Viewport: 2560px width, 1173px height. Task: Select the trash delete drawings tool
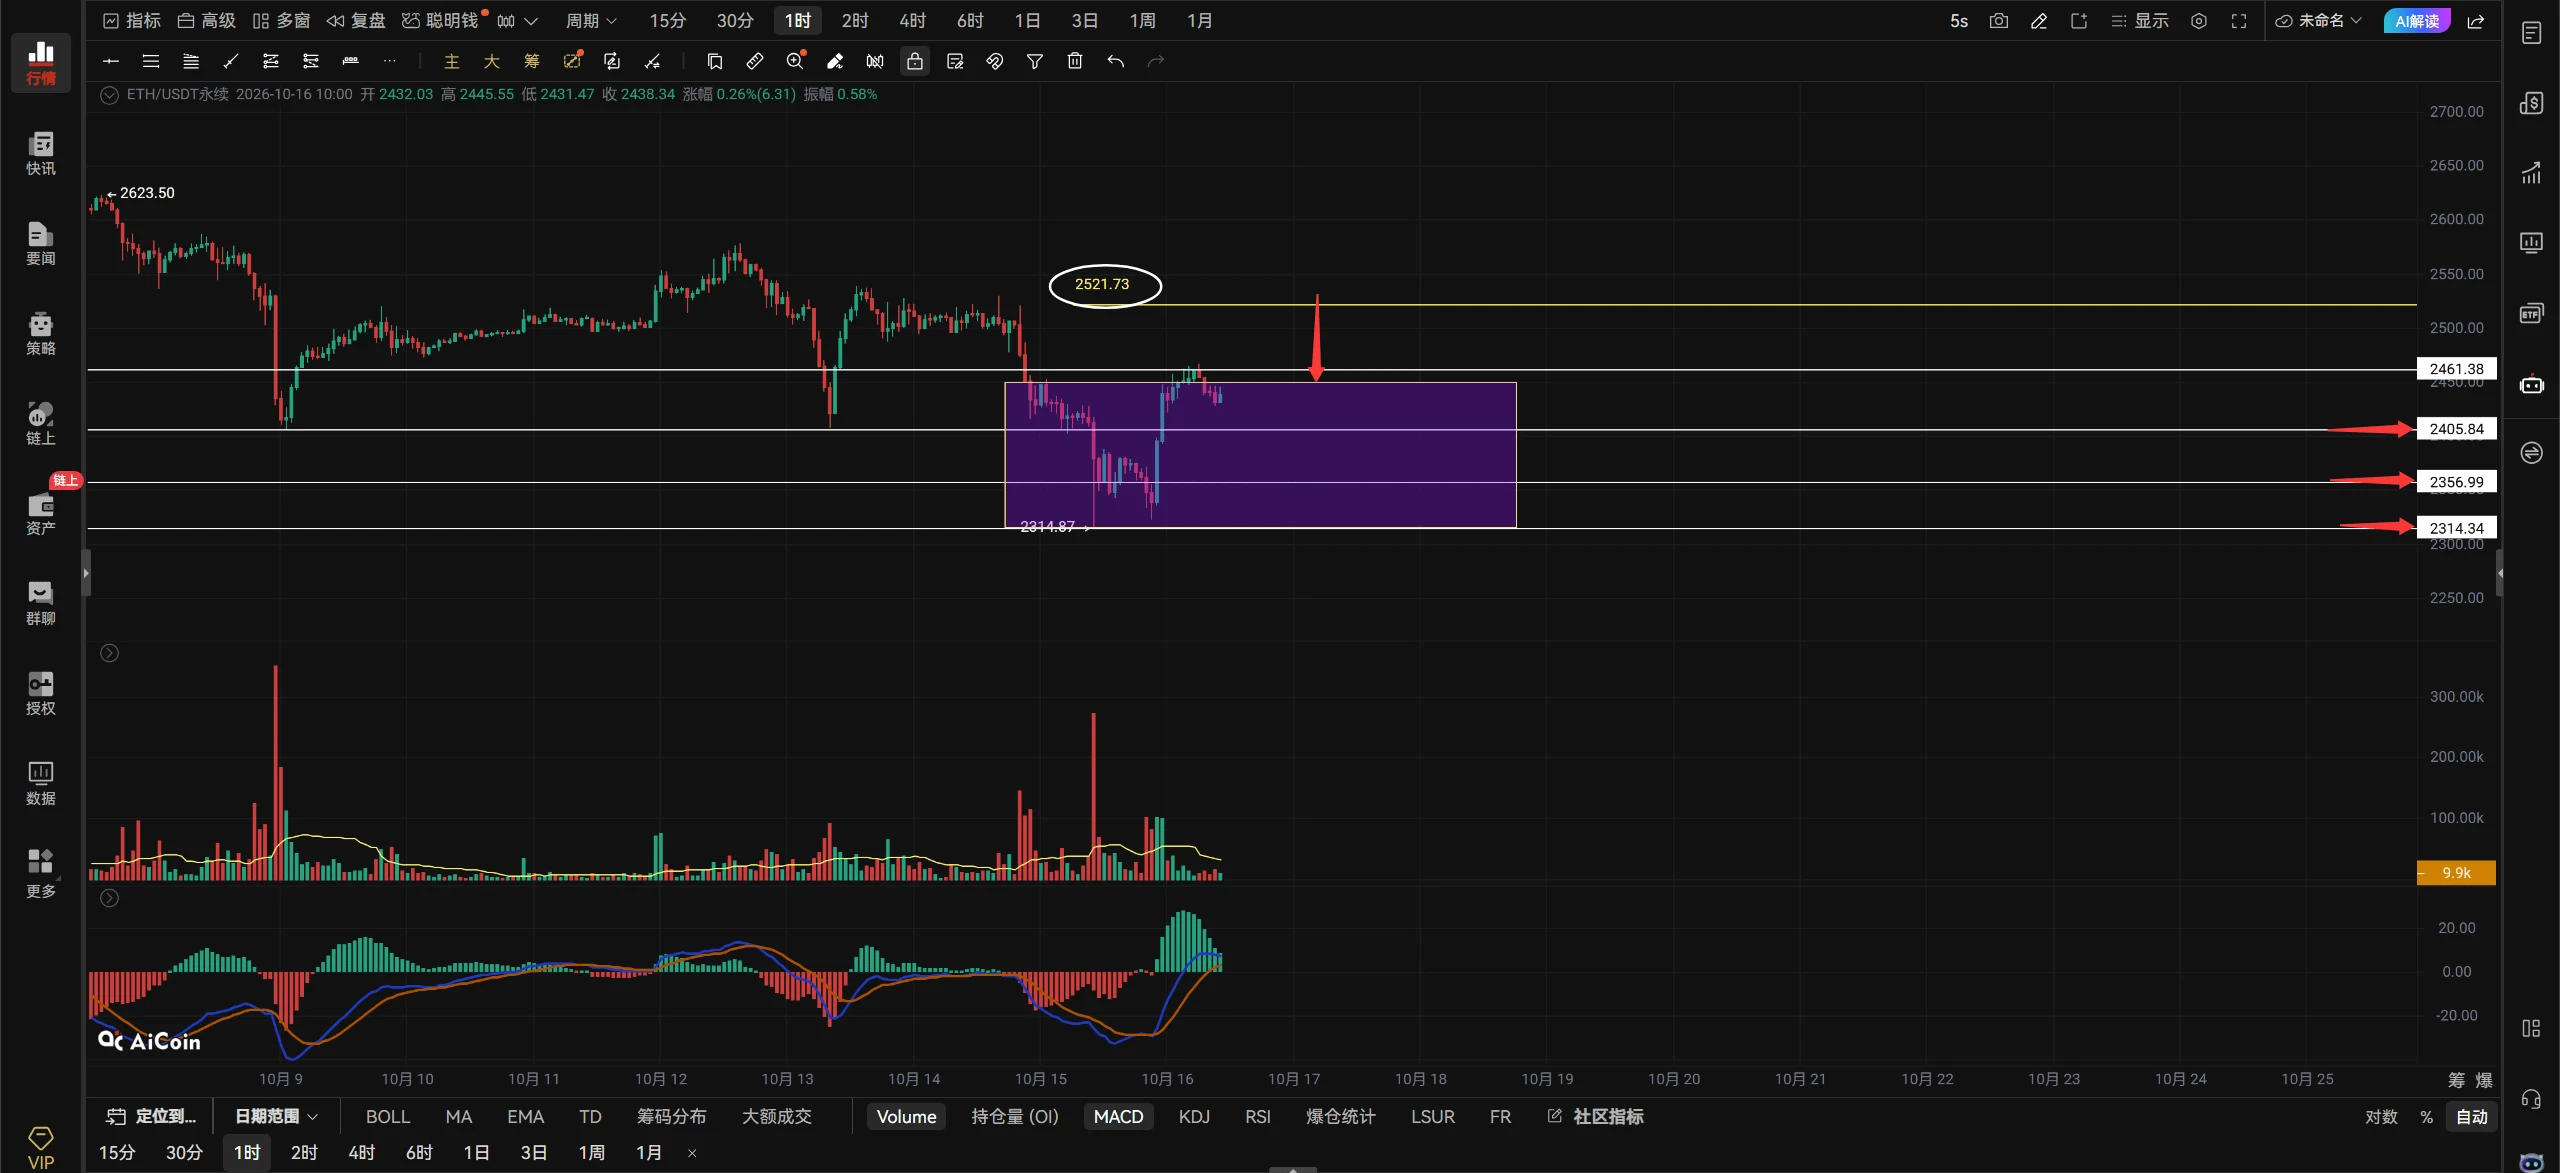tap(1075, 61)
